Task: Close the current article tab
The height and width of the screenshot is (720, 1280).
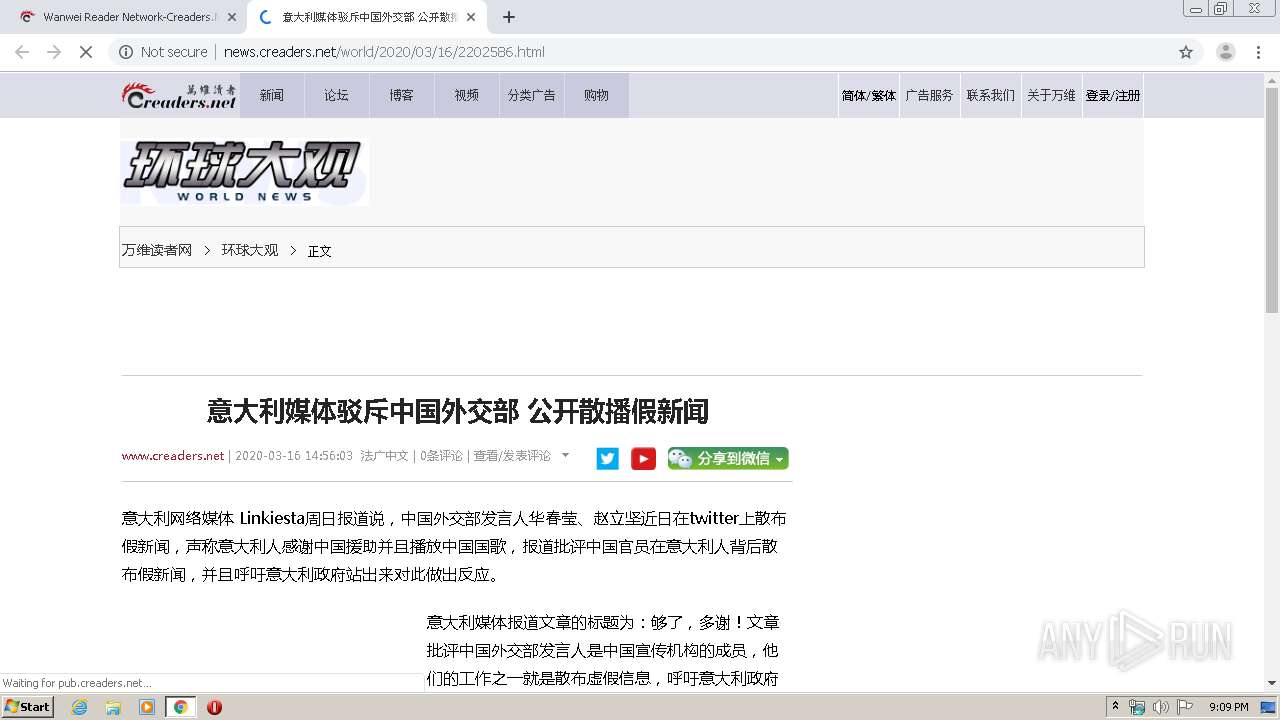Action: click(x=471, y=17)
